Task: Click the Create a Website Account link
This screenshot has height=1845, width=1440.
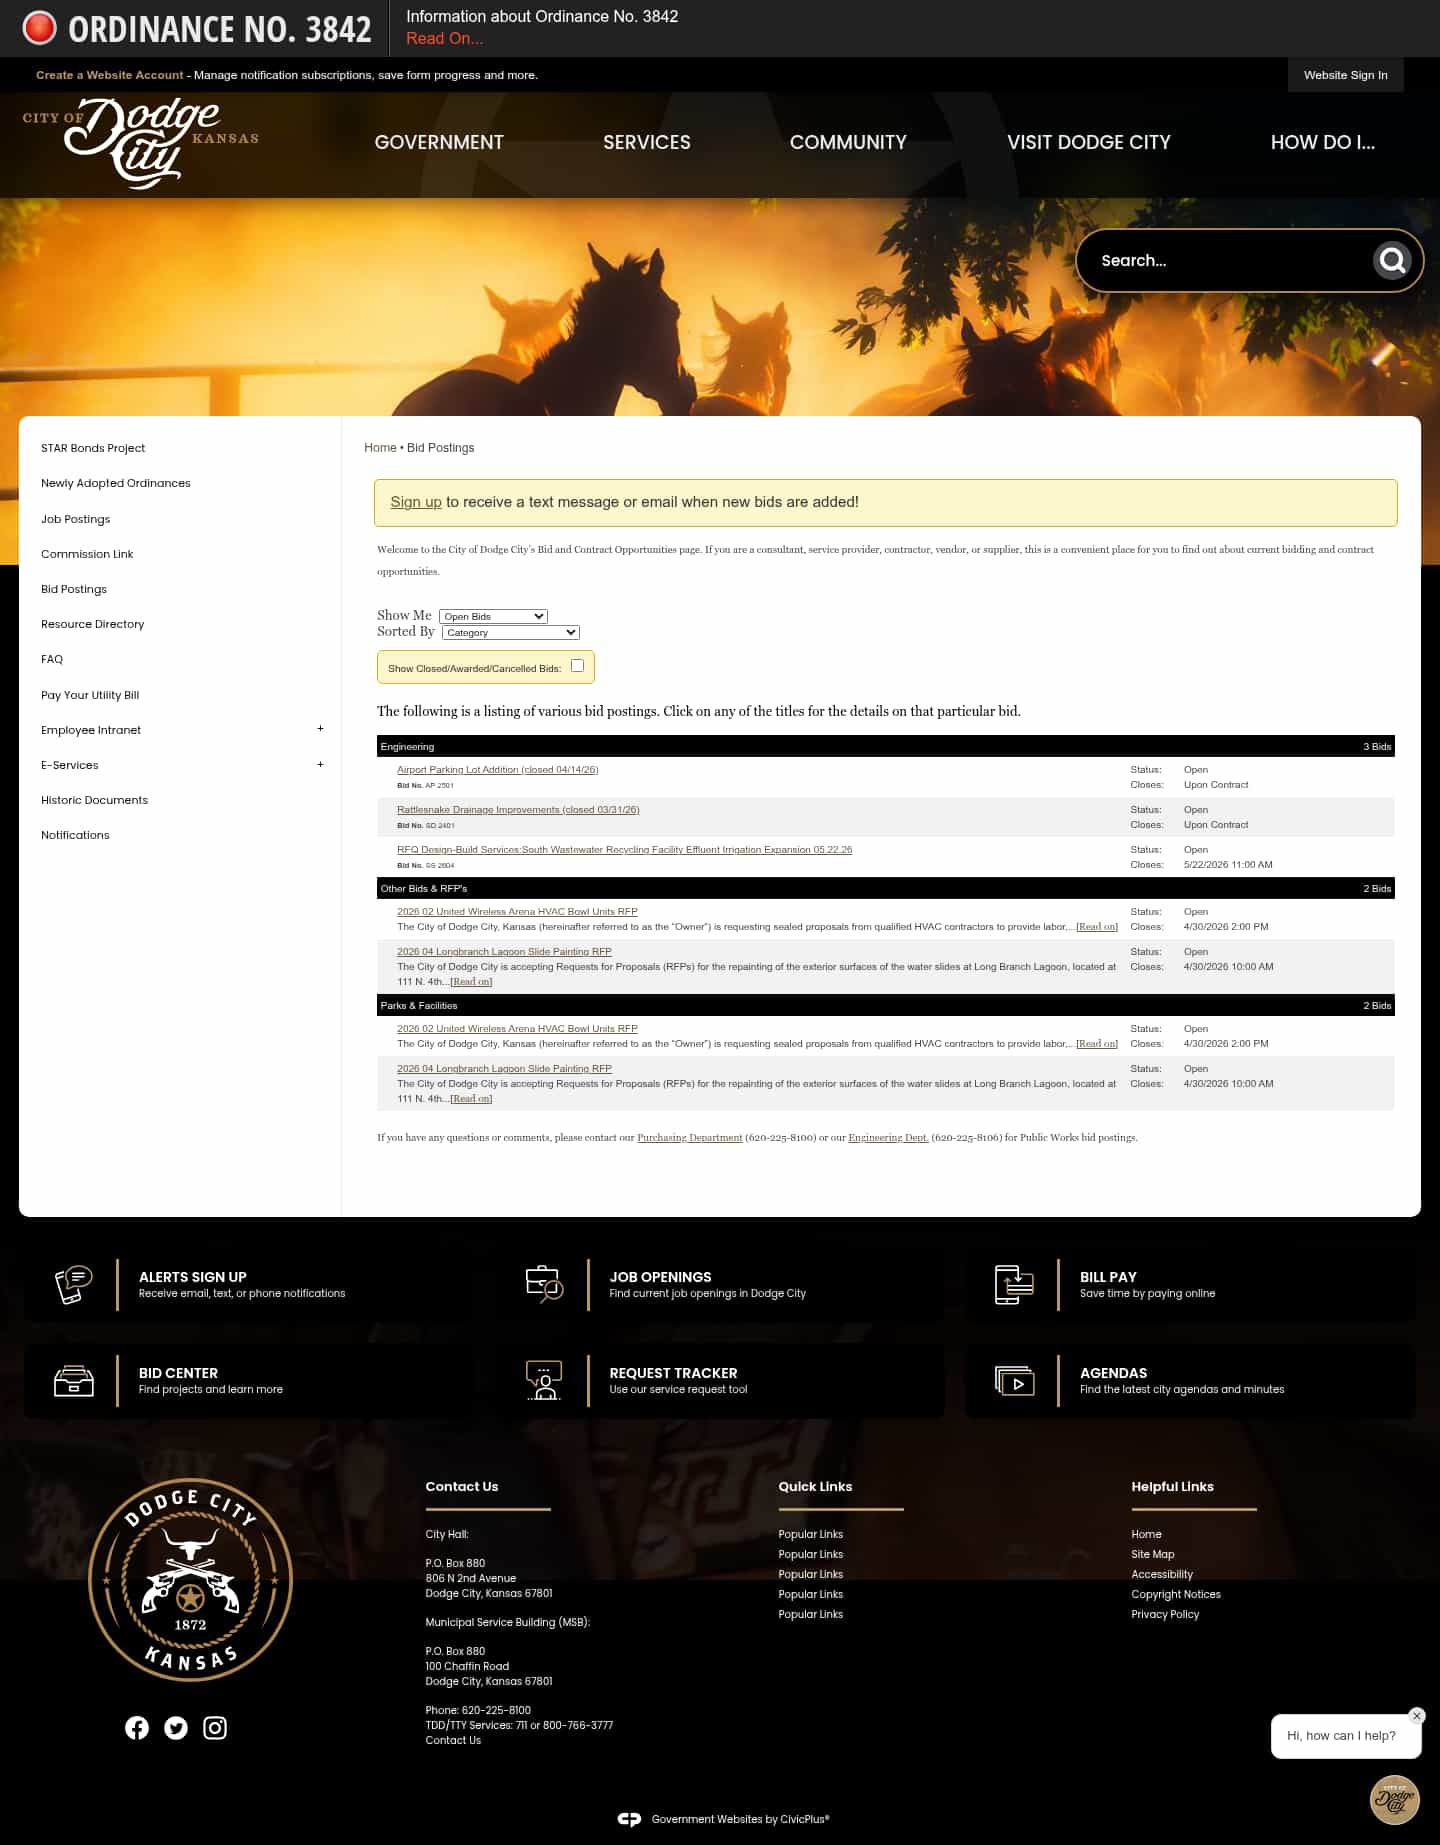Action: pyautogui.click(x=110, y=75)
